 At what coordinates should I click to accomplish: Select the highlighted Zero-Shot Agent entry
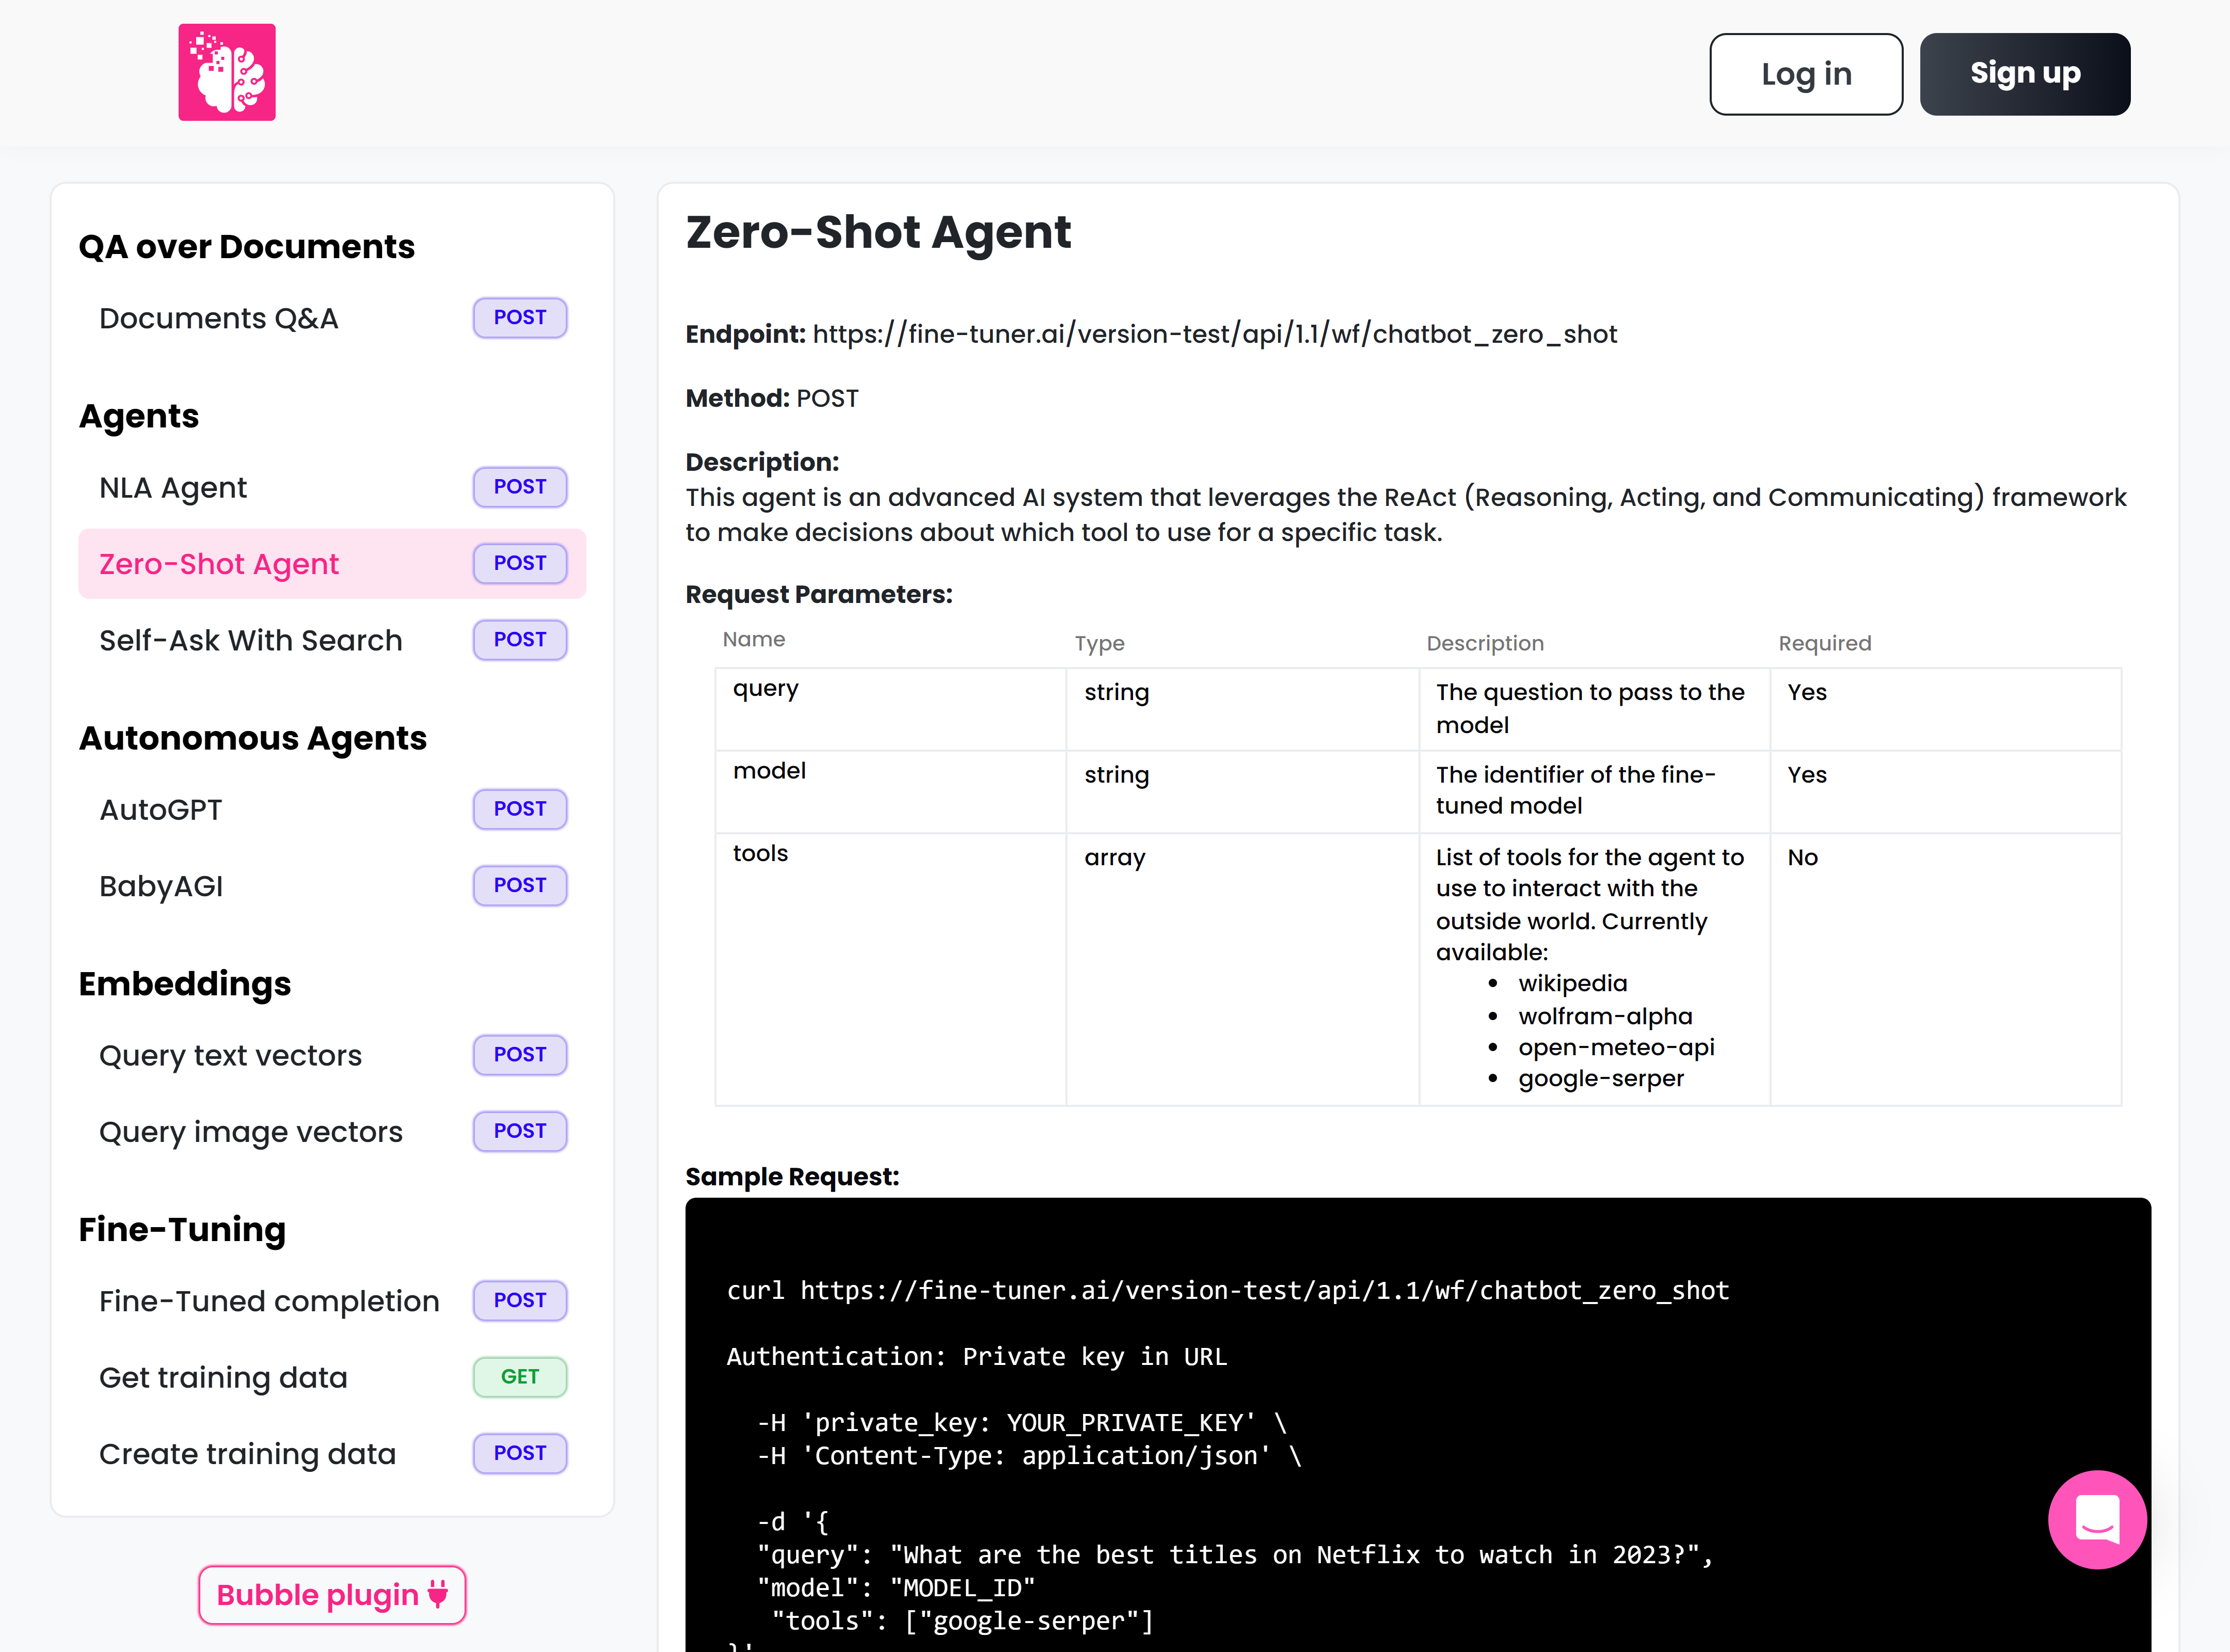click(219, 564)
